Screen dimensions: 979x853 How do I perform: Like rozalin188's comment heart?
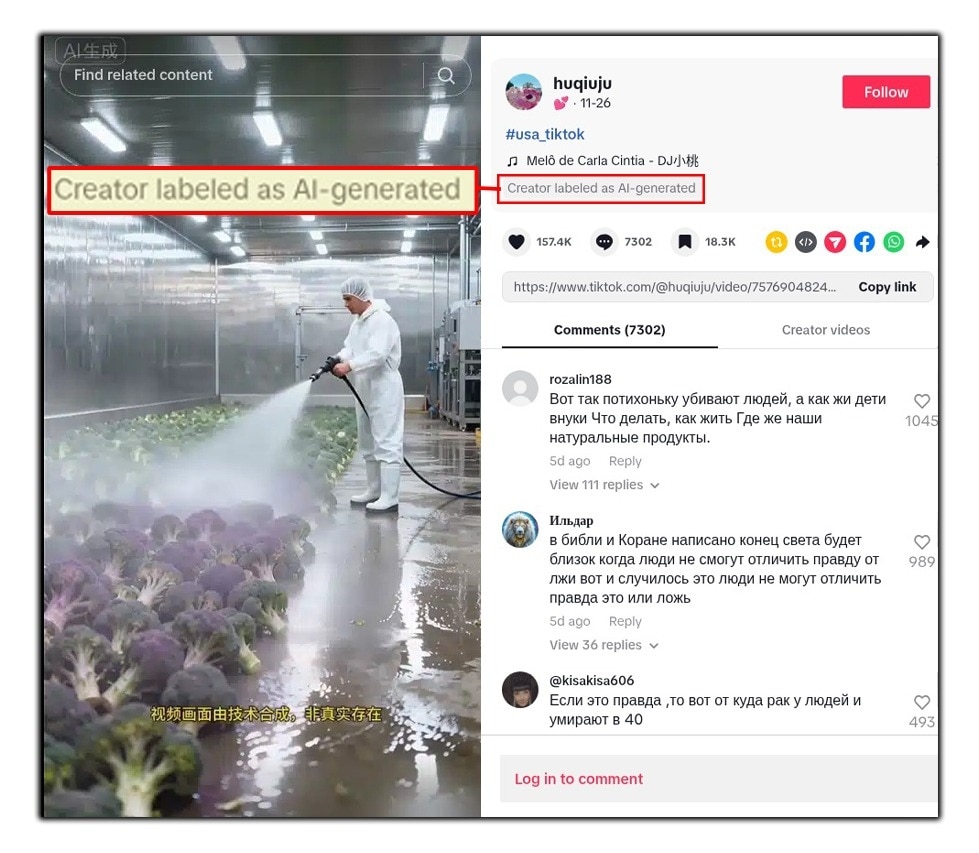(x=922, y=401)
